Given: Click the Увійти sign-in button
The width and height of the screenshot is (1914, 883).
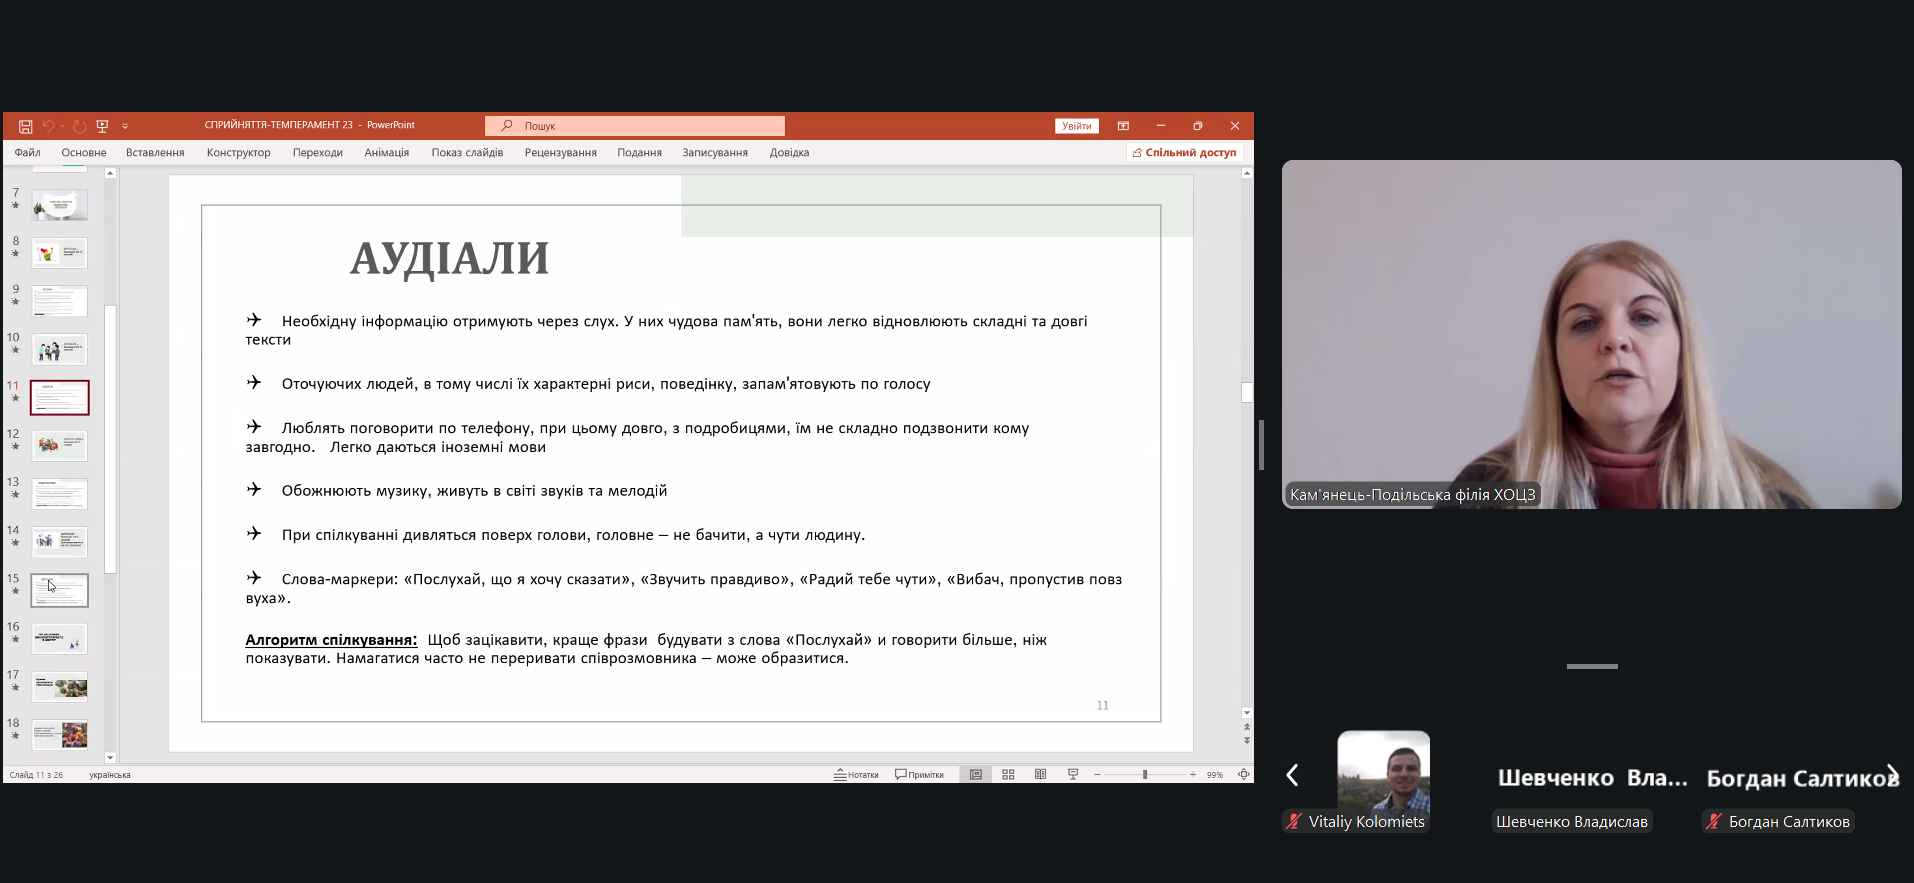Looking at the screenshot, I should pyautogui.click(x=1076, y=126).
